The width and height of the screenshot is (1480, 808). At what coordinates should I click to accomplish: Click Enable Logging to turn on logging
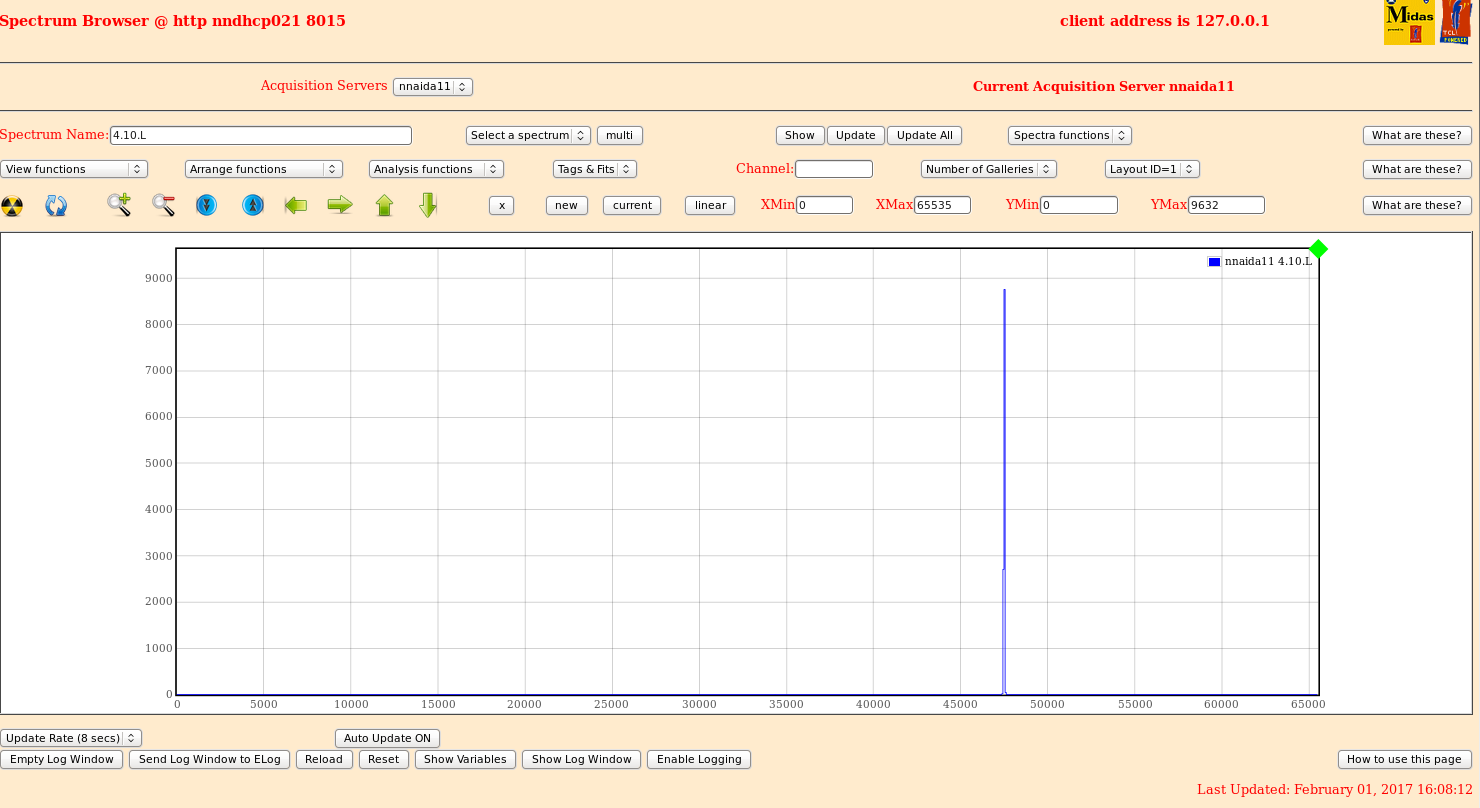coord(698,759)
